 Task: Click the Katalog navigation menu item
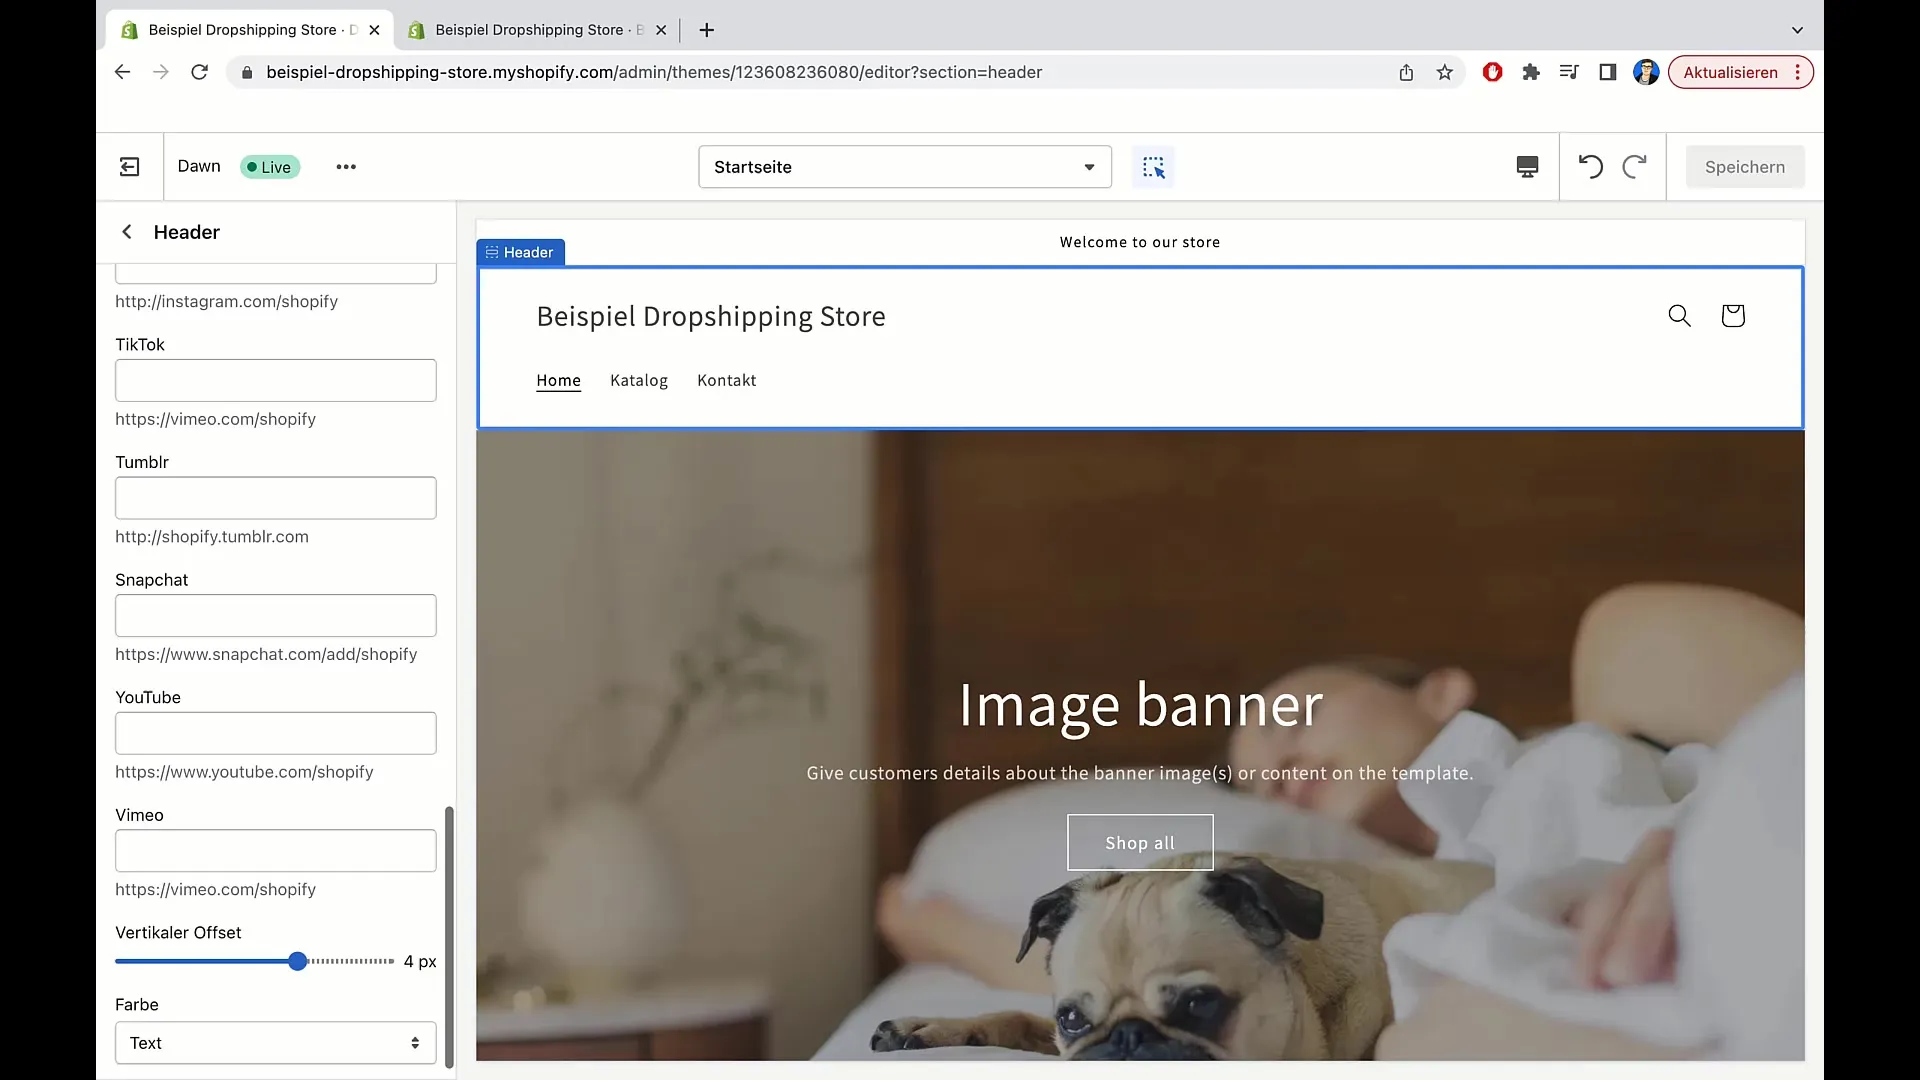tap(638, 380)
